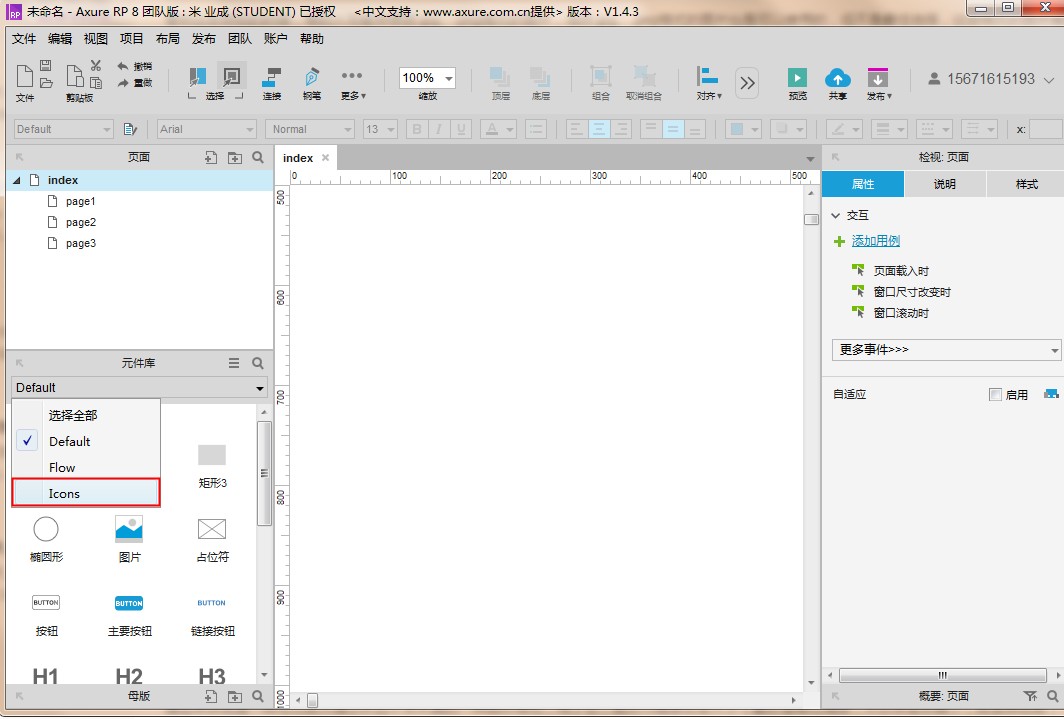This screenshot has height=719, width=1064.
Task: Open the fill color swatch dropdown
Action: [x=743, y=129]
